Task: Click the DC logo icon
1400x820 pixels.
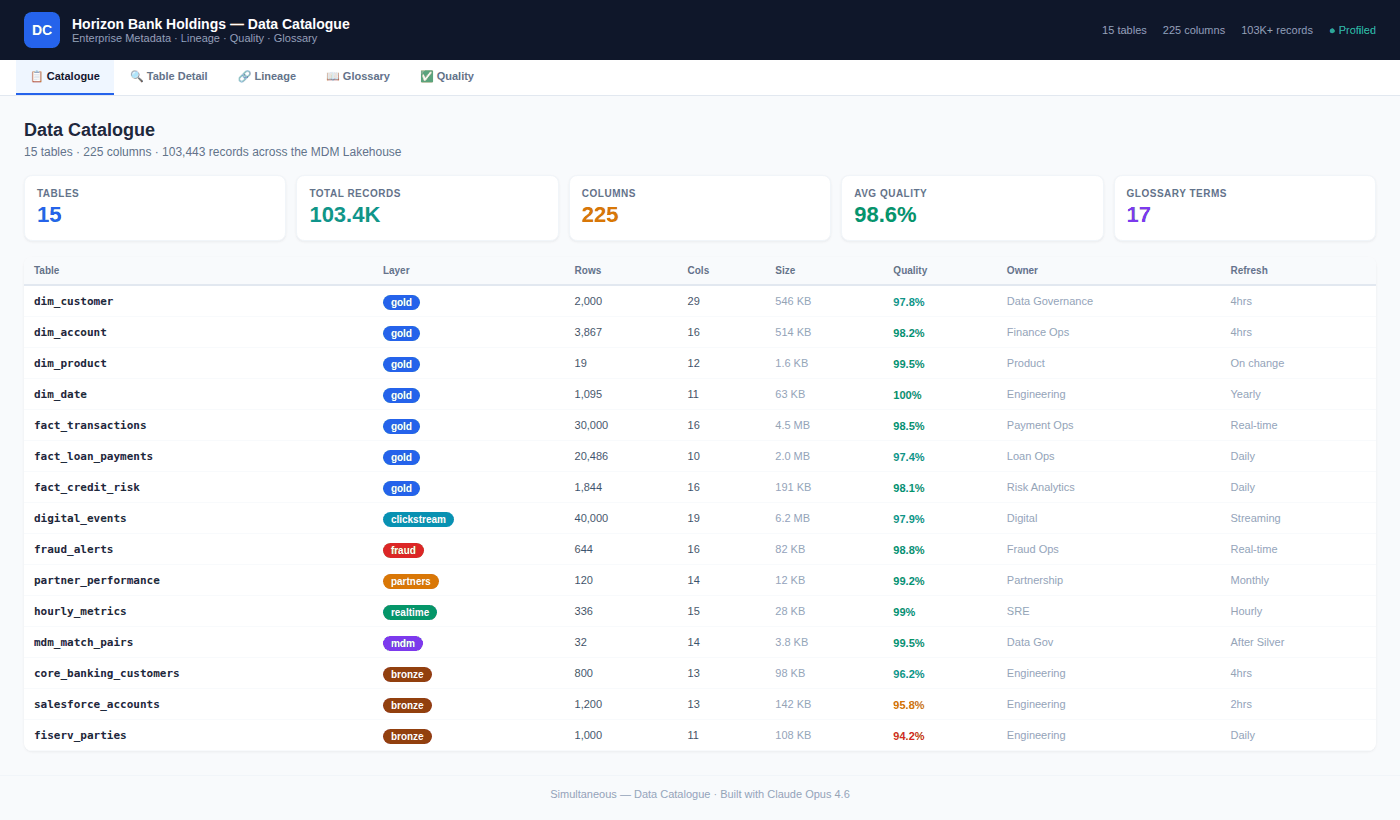Action: 42,30
